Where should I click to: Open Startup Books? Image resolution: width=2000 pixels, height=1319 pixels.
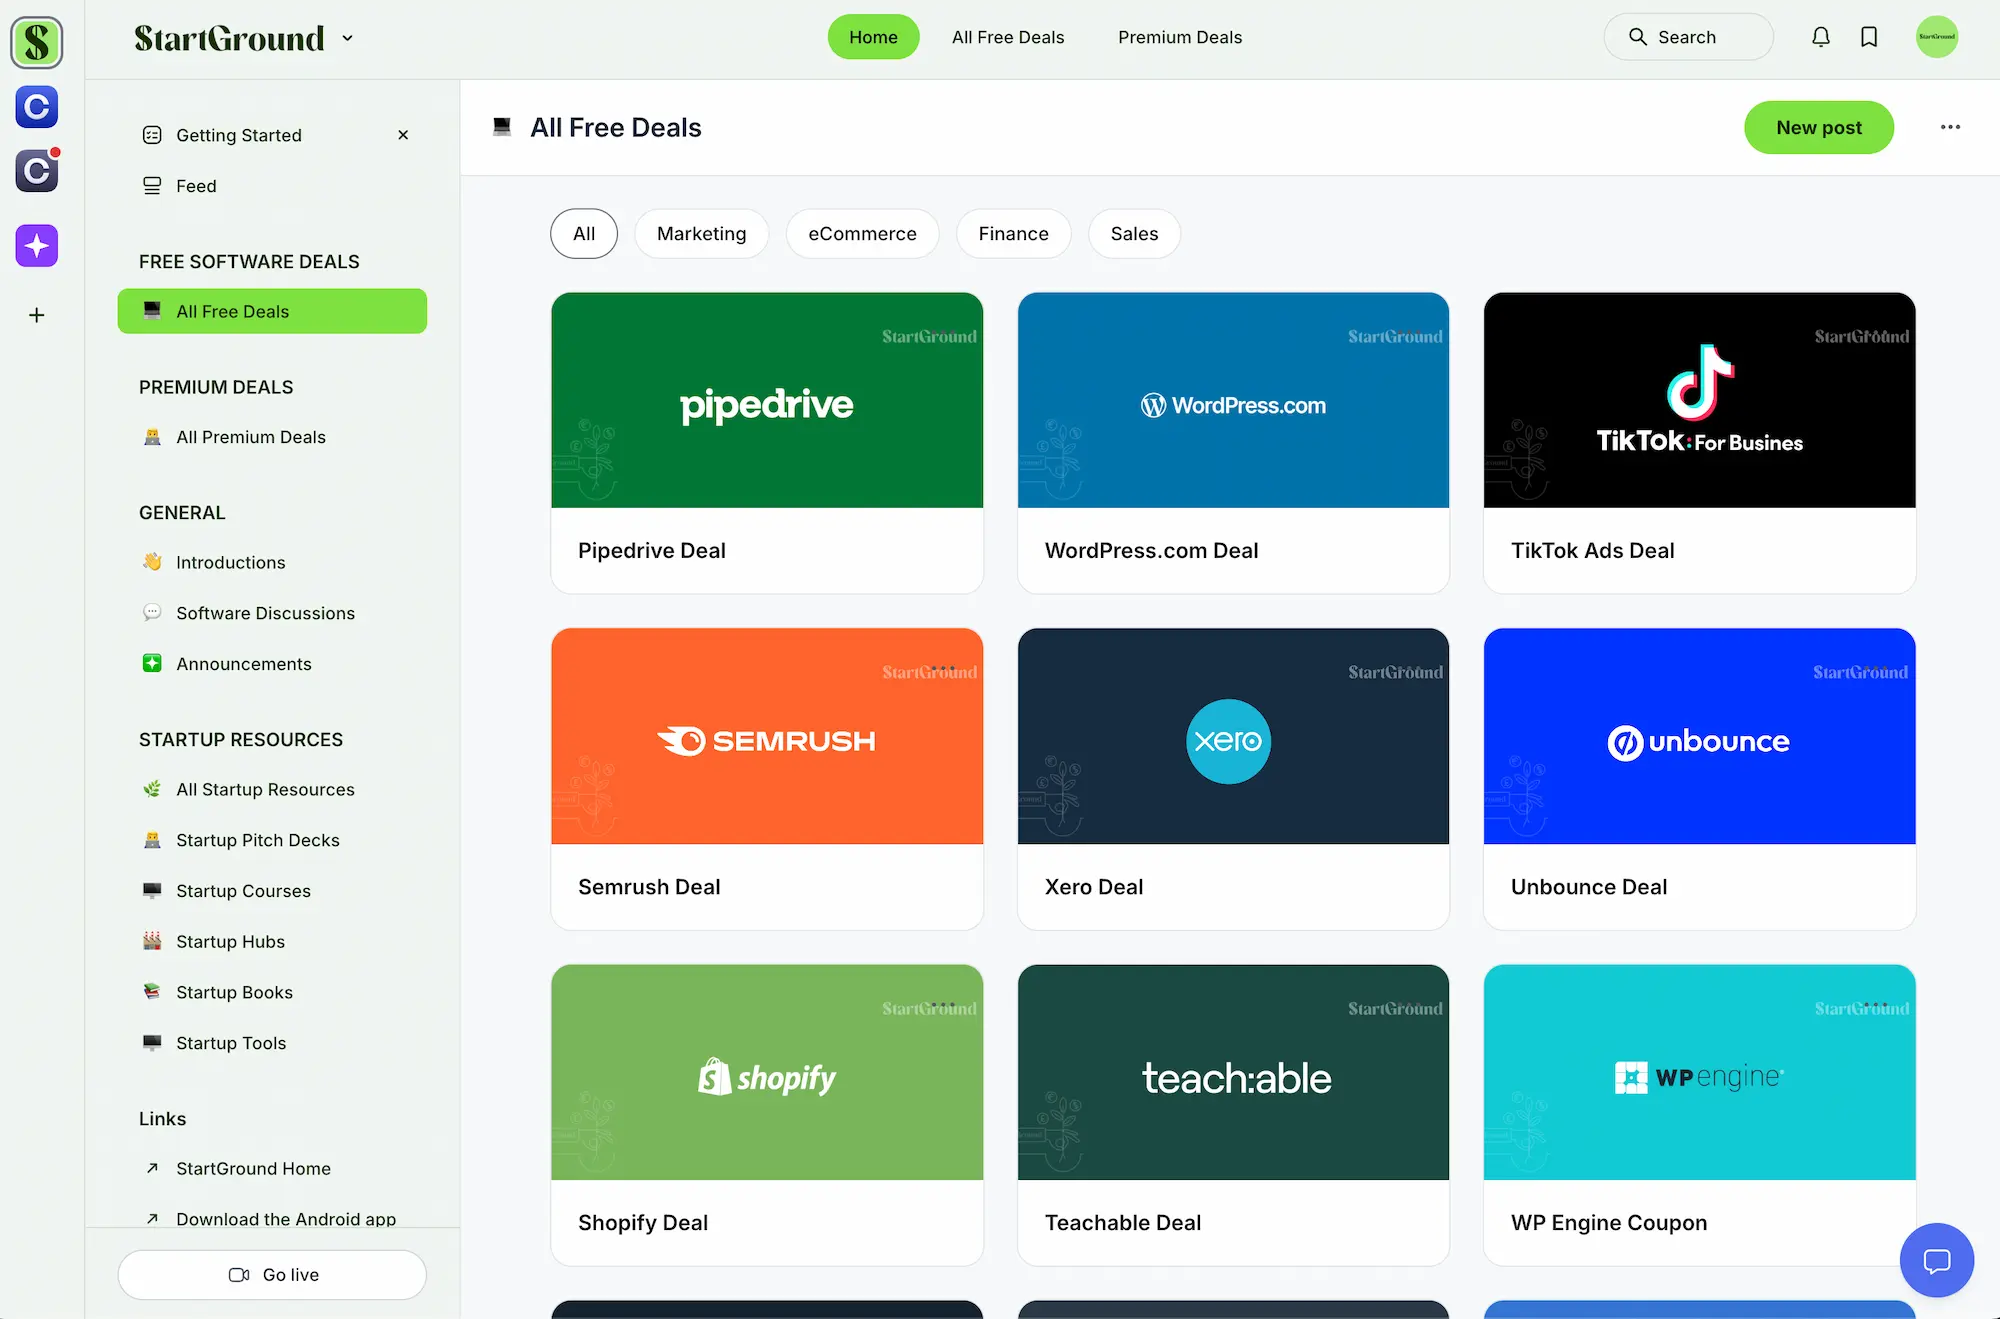272,992
